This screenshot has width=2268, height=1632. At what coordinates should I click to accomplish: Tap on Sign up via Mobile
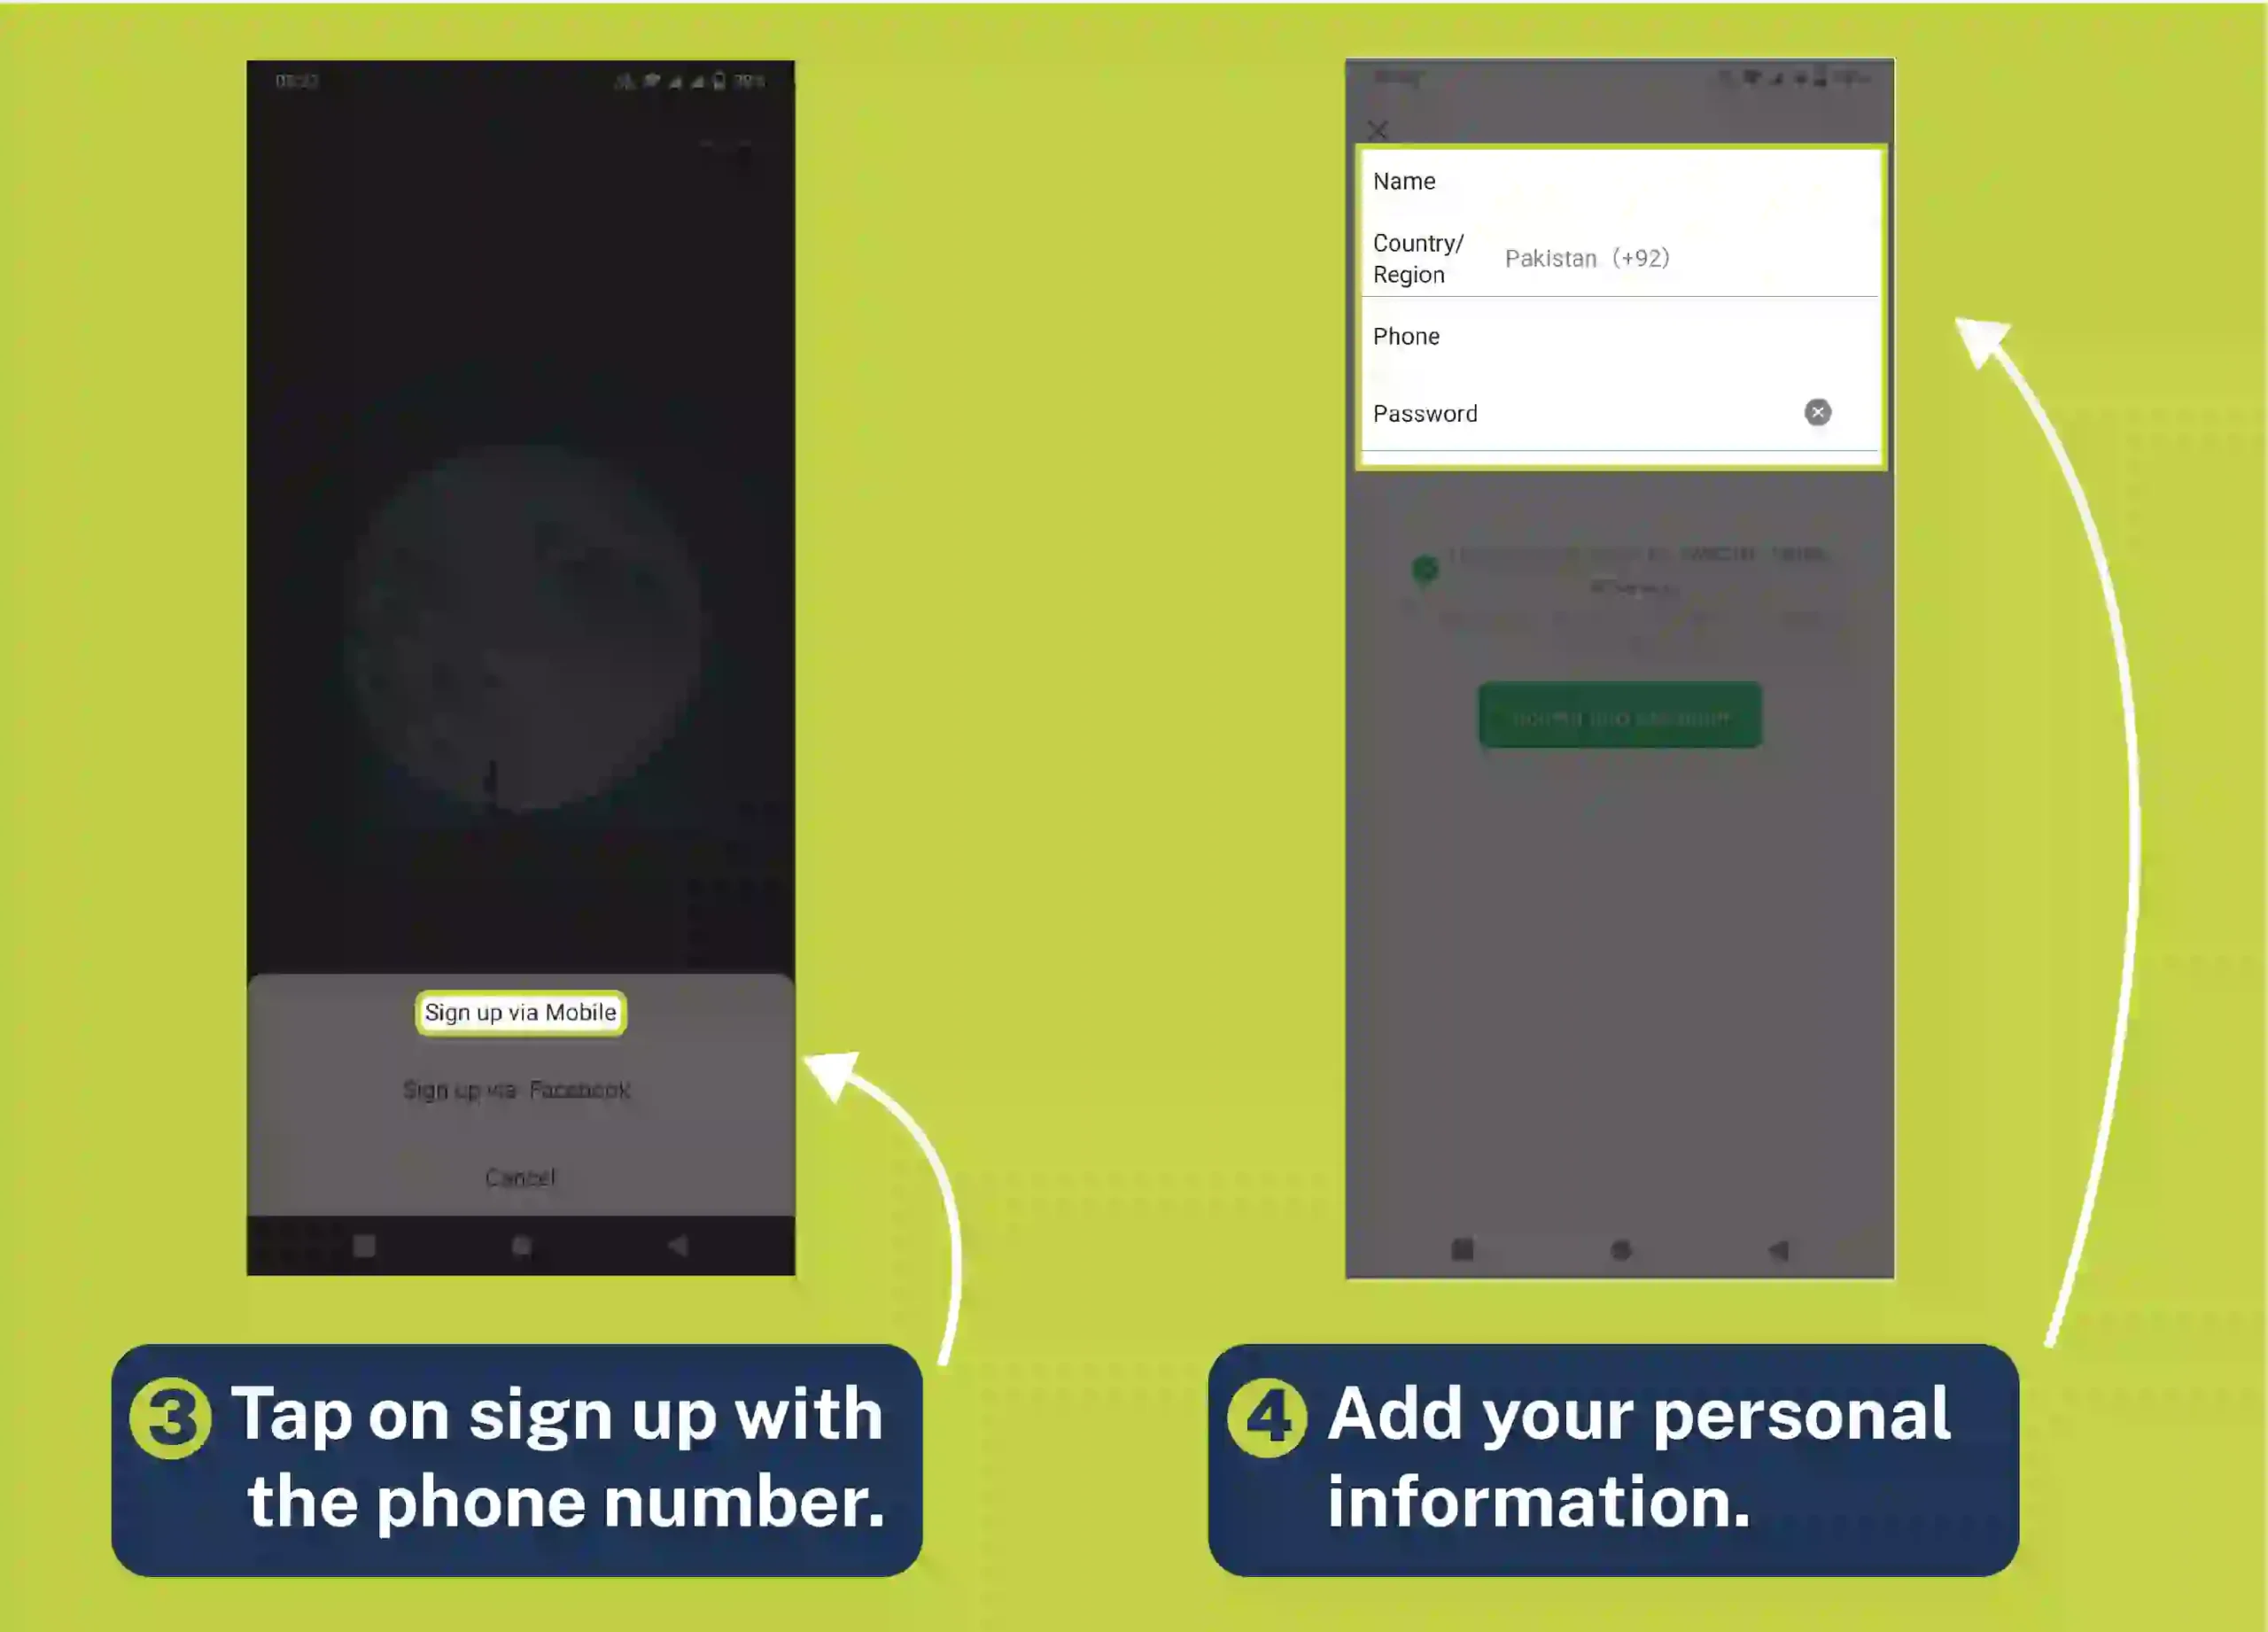click(x=519, y=1013)
